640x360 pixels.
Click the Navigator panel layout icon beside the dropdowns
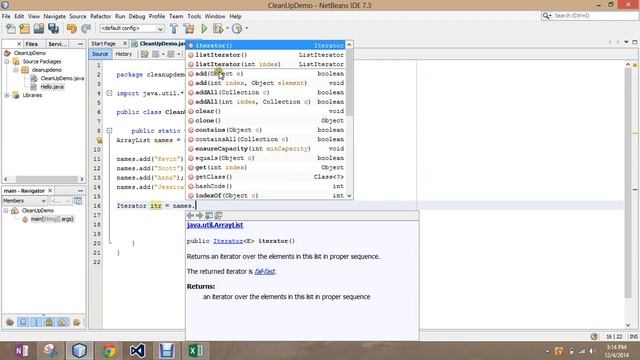click(x=78, y=201)
